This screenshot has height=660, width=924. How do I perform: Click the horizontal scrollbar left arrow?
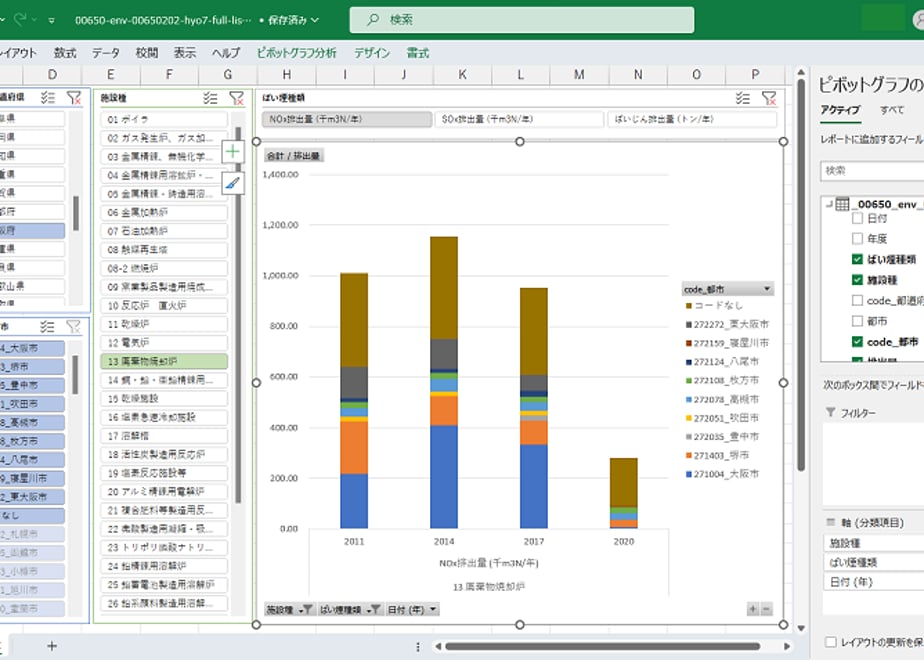[437, 646]
